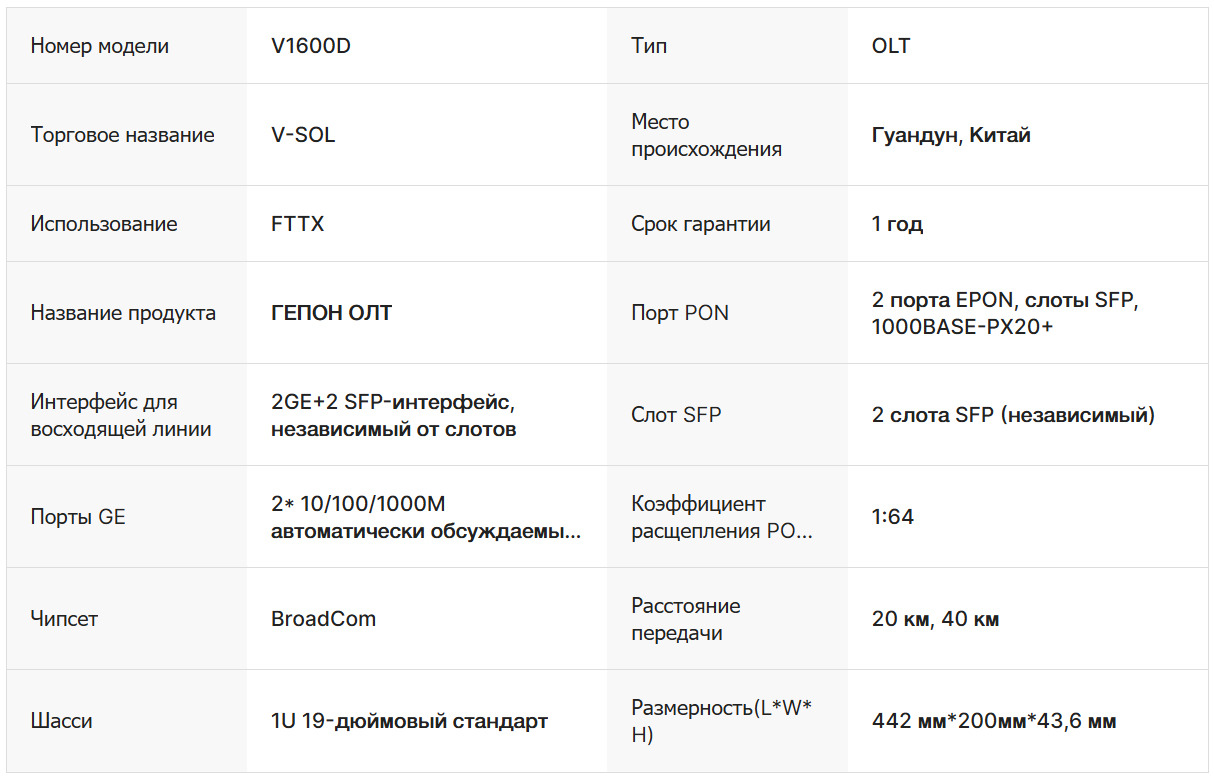Select the 1:64 split ratio value
The height and width of the screenshot is (779, 1214).
coord(892,517)
